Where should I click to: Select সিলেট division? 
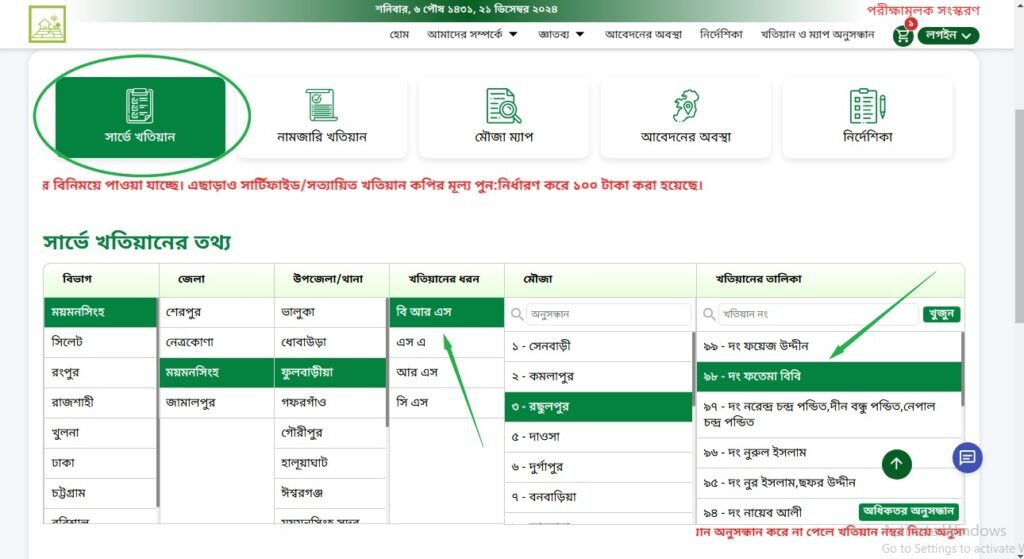100,342
